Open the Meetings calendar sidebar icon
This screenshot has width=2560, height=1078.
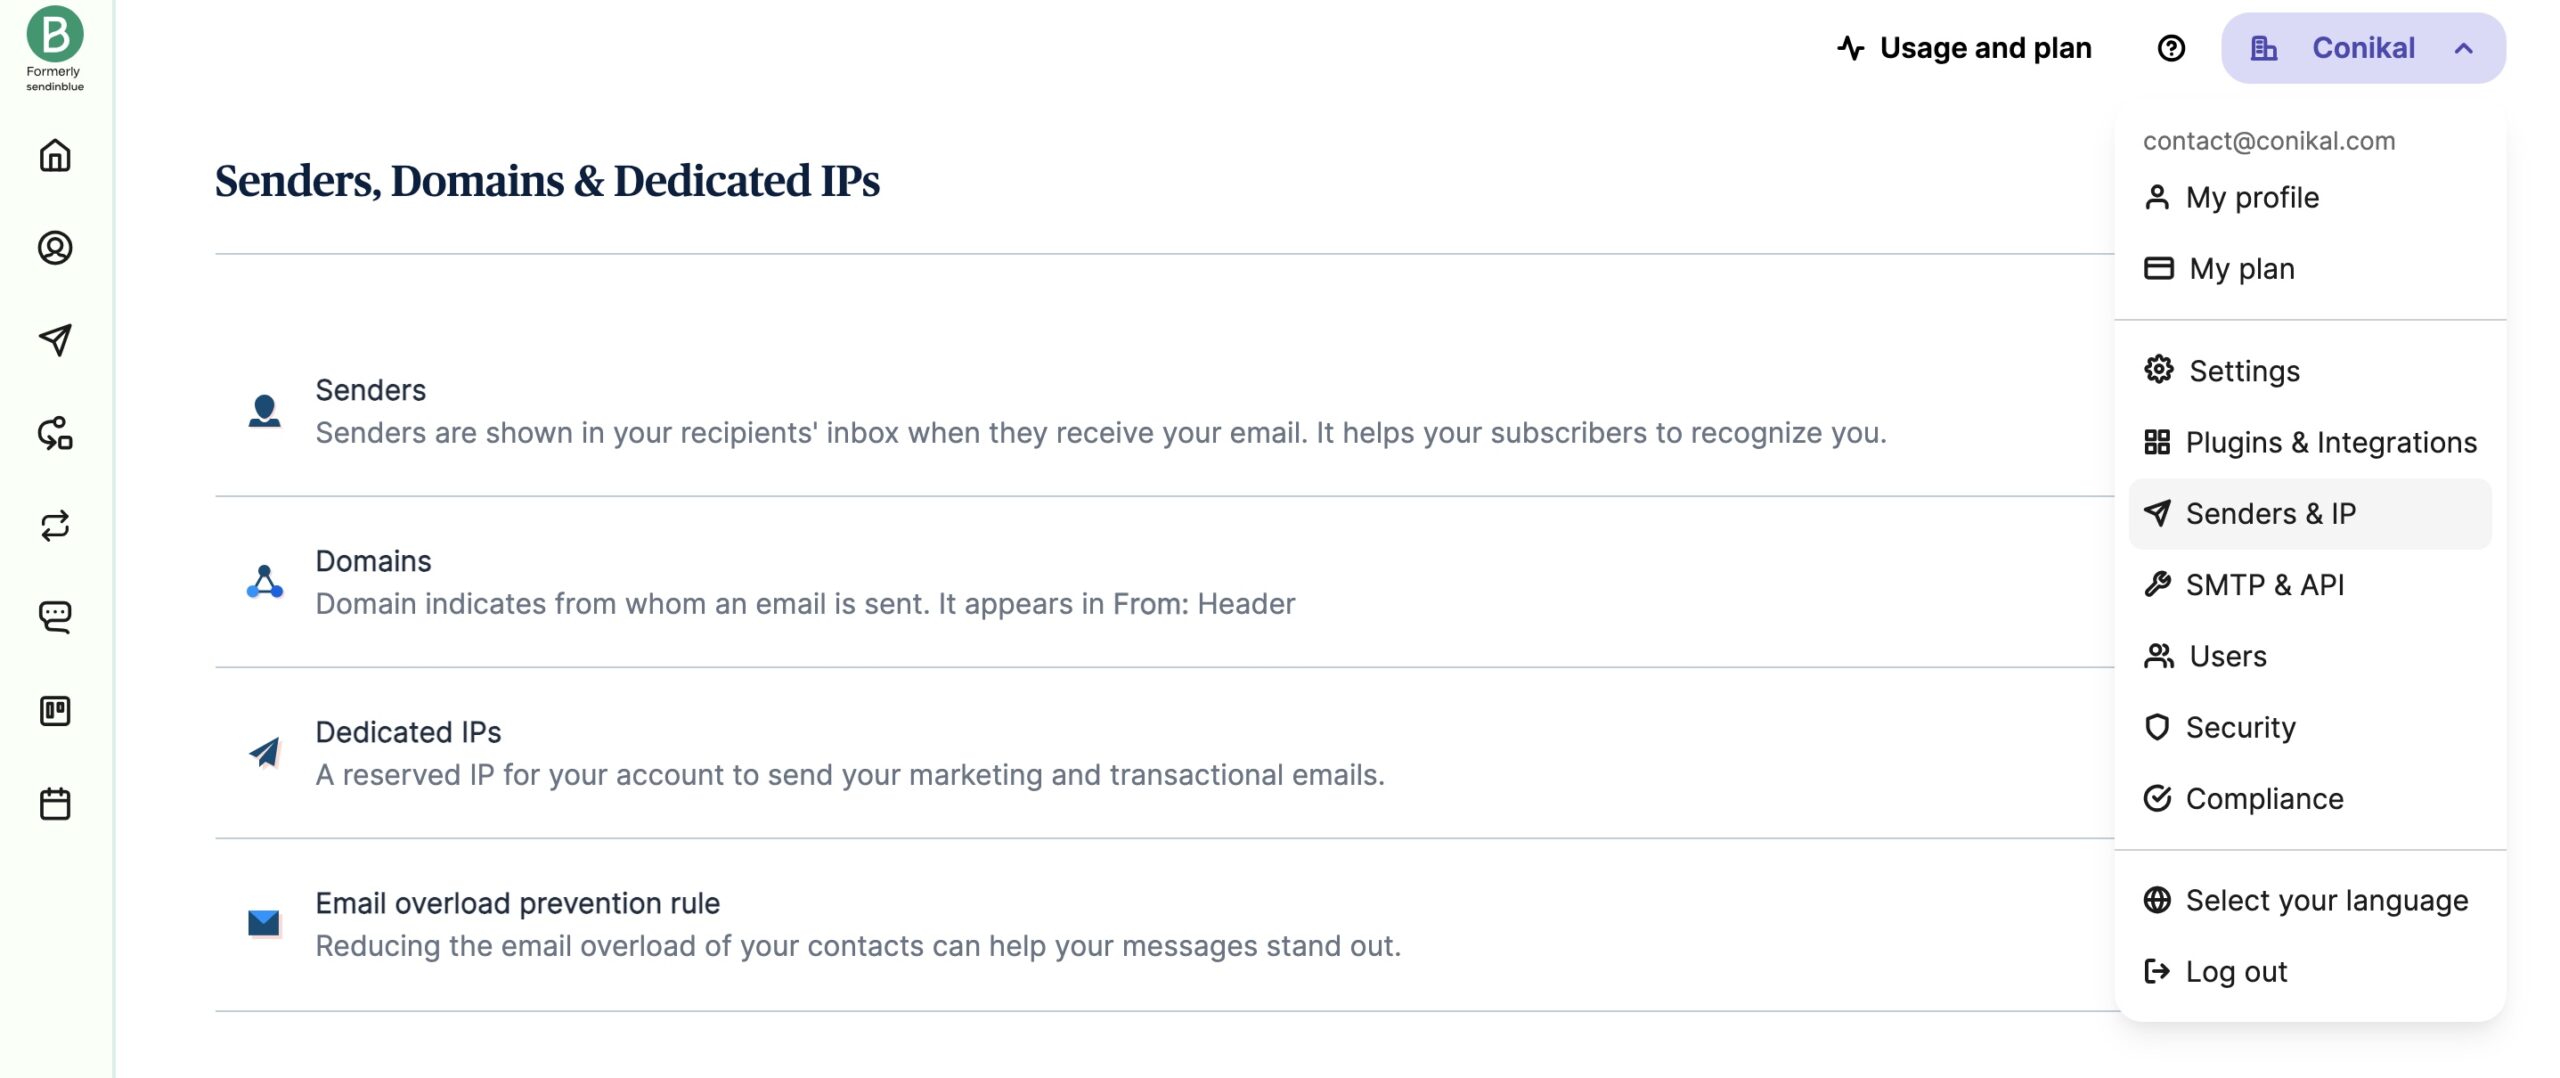[x=55, y=804]
